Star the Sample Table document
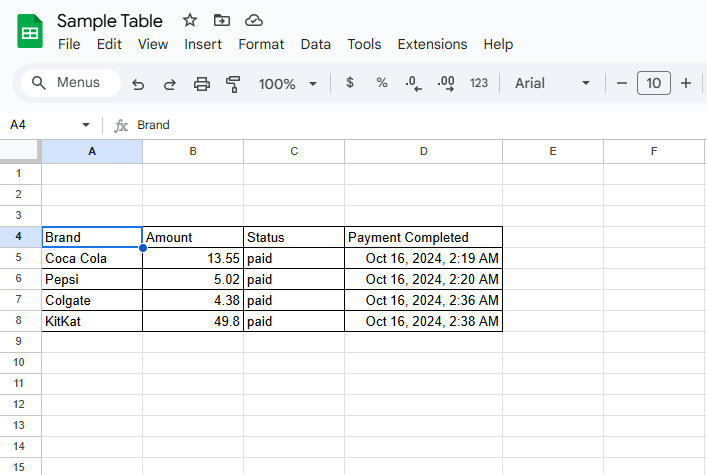The height and width of the screenshot is (475, 707). (x=190, y=20)
